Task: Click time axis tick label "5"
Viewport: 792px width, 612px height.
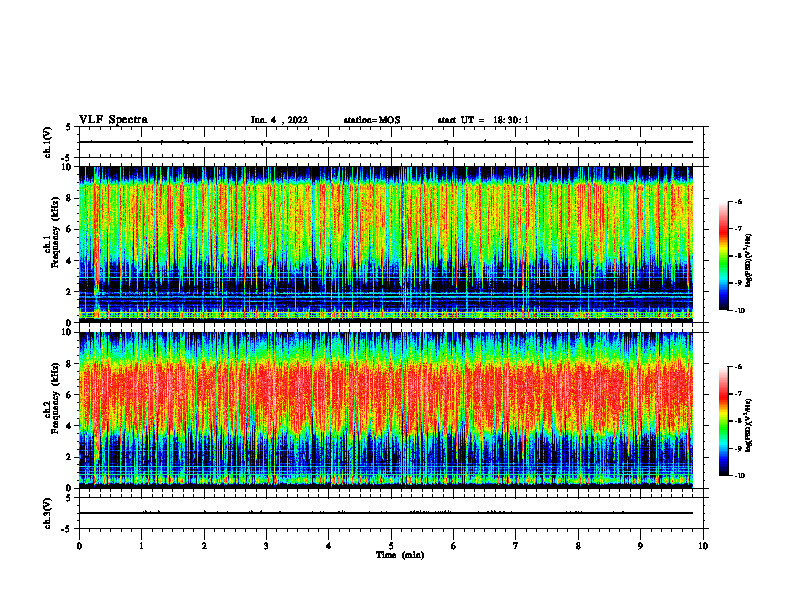Action: click(x=391, y=546)
